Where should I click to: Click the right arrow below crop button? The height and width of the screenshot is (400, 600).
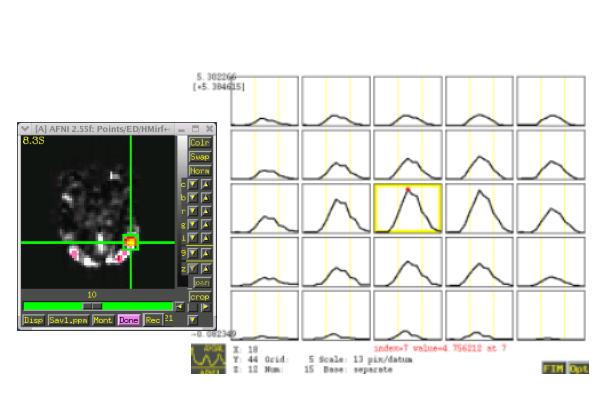[x=206, y=307]
